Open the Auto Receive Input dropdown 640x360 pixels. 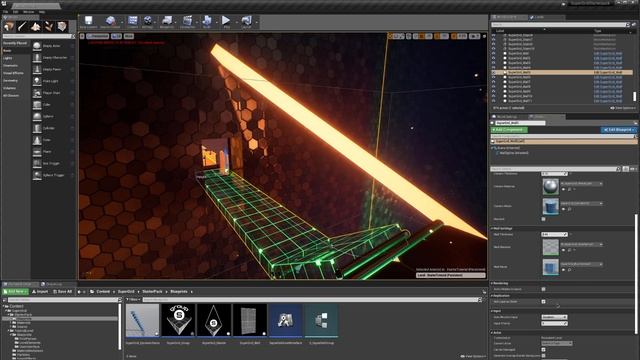pos(554,317)
